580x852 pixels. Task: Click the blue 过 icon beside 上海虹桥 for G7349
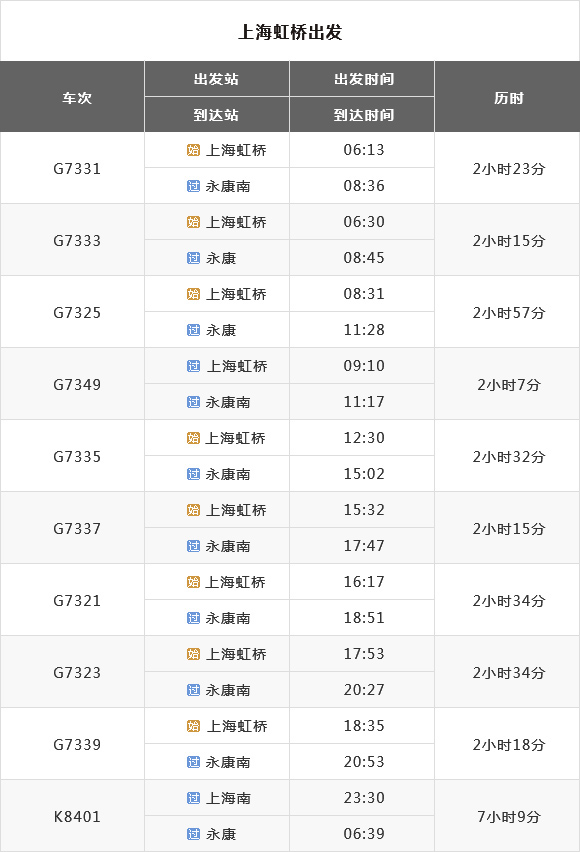(x=193, y=366)
